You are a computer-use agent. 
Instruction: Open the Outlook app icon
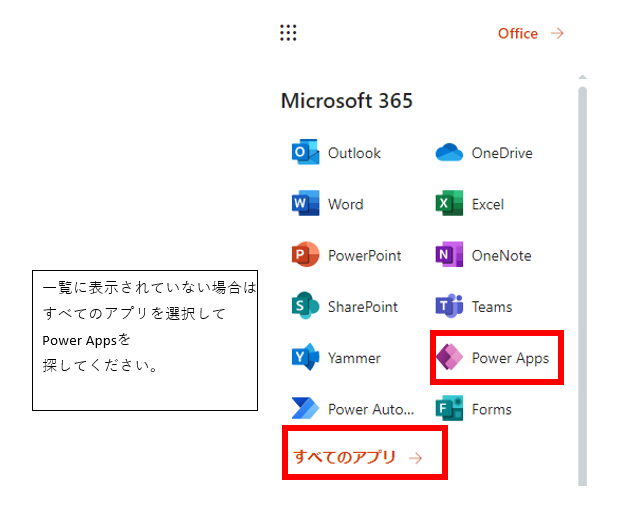306,152
